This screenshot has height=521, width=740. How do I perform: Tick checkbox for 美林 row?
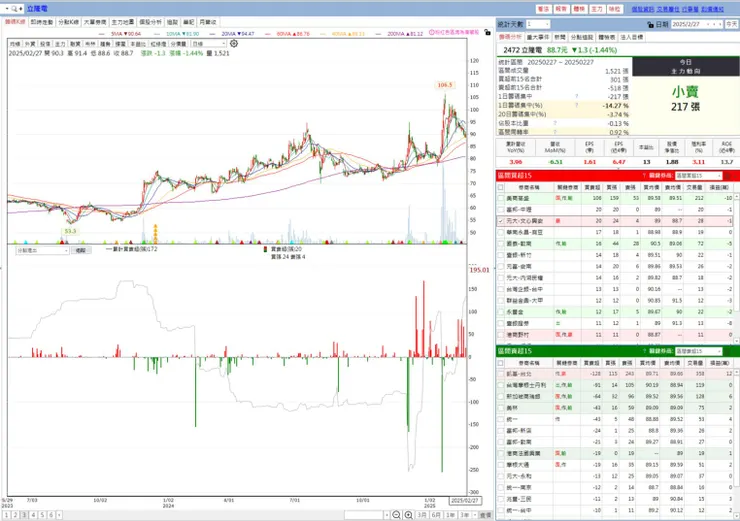pyautogui.click(x=501, y=408)
